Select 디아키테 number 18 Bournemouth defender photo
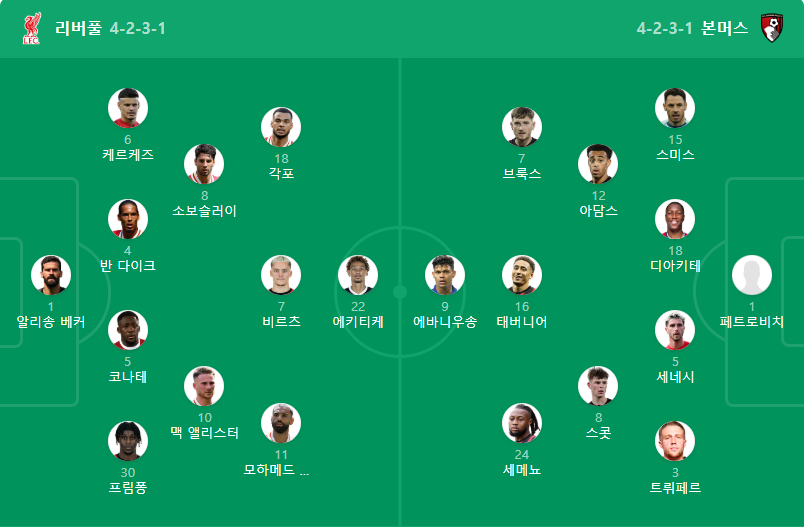 [x=675, y=219]
